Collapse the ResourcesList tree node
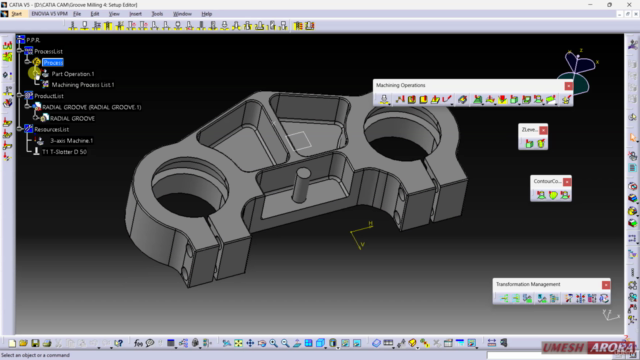This screenshot has height=360, width=640. click(19, 129)
